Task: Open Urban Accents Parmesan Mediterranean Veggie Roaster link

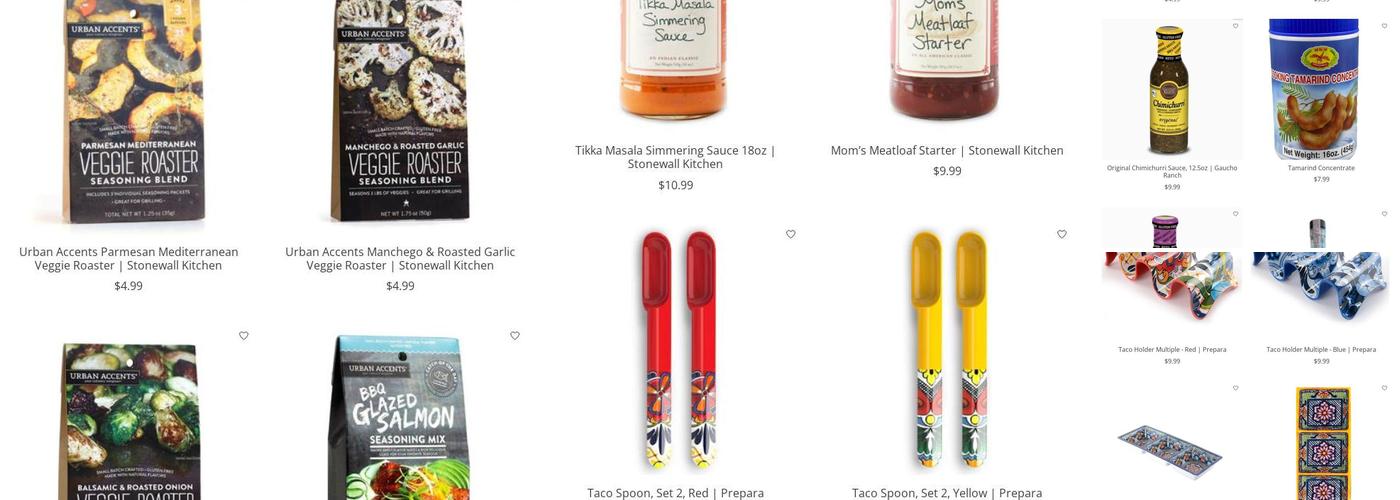Action: tap(128, 258)
